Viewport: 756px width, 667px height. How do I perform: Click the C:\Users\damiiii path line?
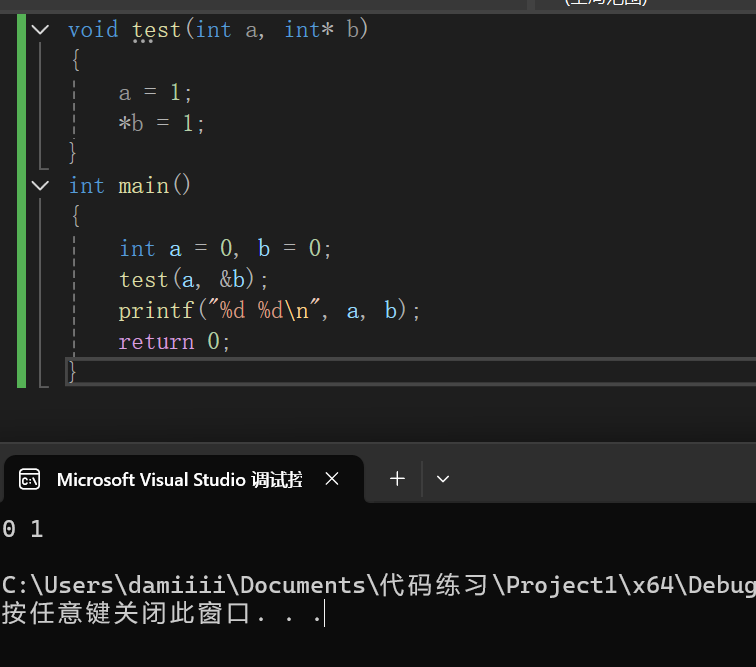pyautogui.click(x=378, y=585)
